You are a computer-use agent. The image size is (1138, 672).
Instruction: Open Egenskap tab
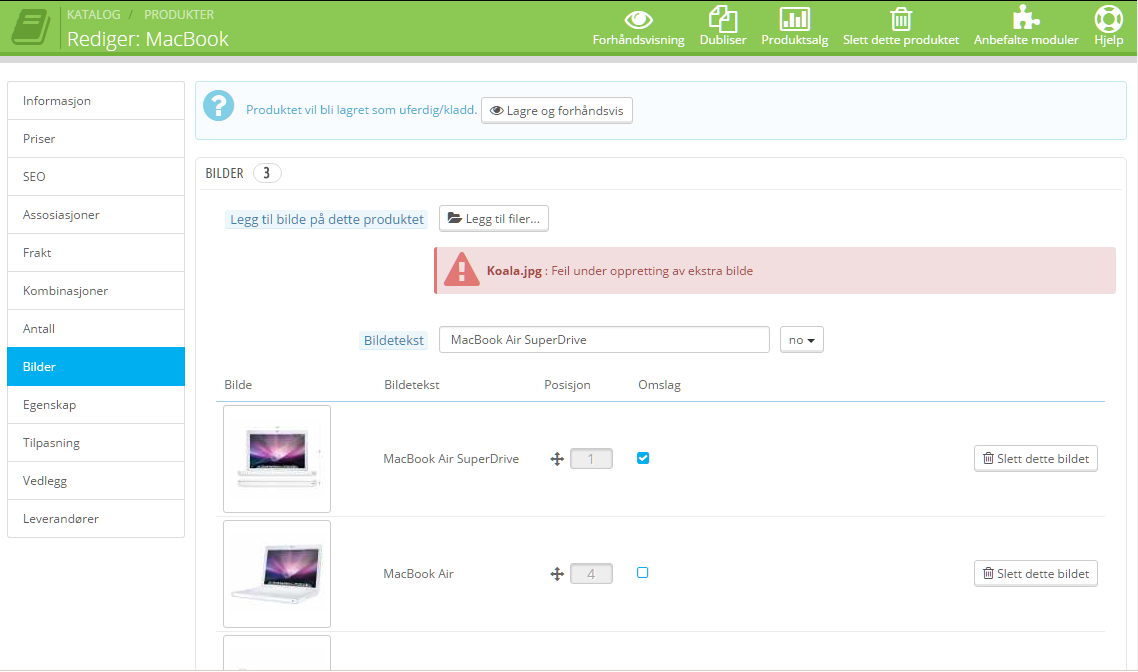click(96, 405)
